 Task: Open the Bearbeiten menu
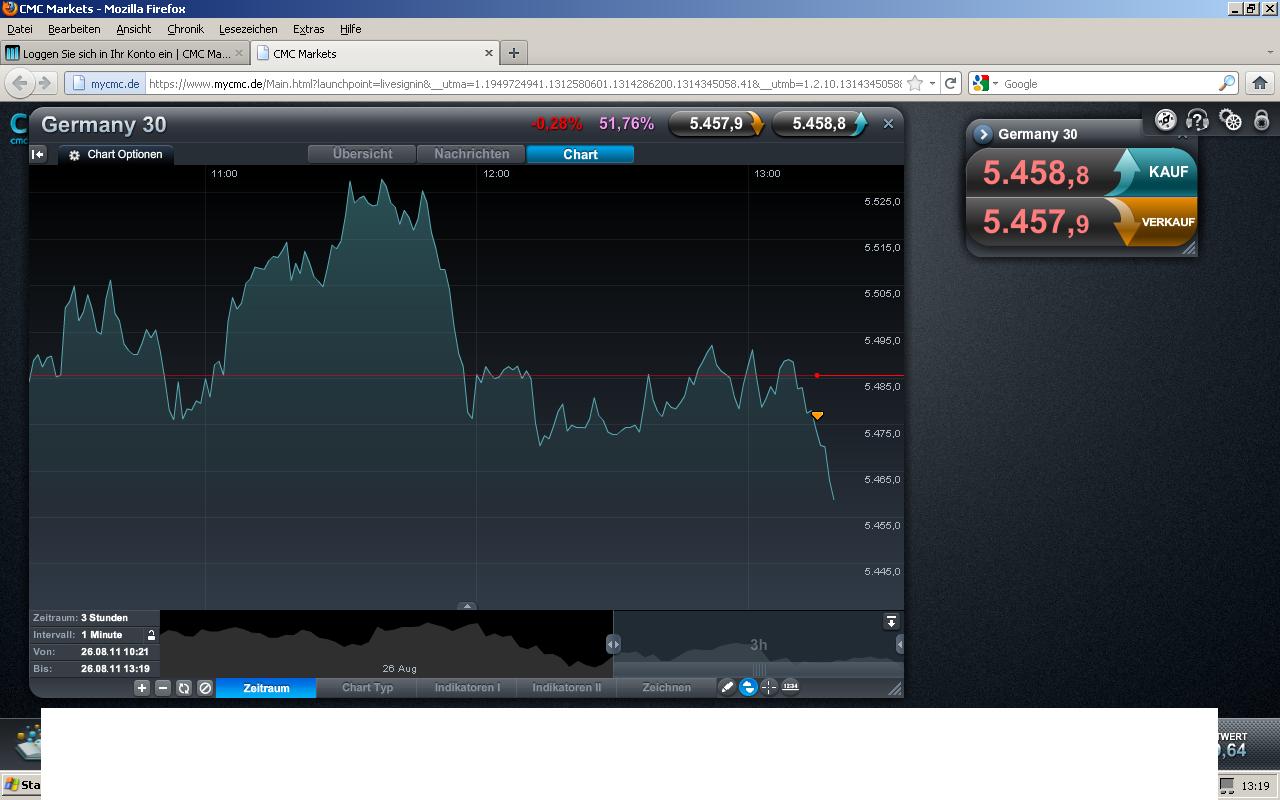74,29
